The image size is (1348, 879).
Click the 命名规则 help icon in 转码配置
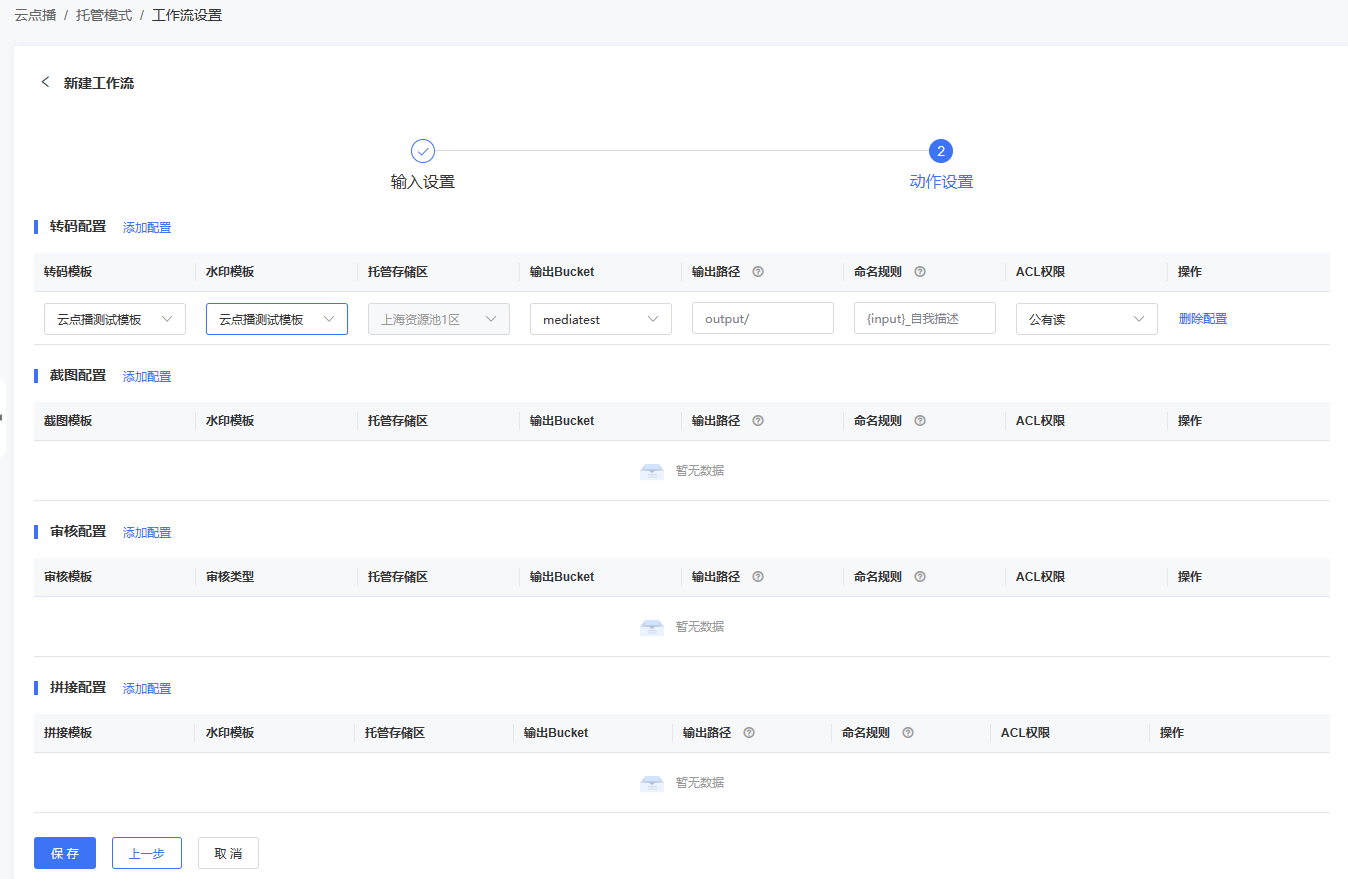[920, 272]
